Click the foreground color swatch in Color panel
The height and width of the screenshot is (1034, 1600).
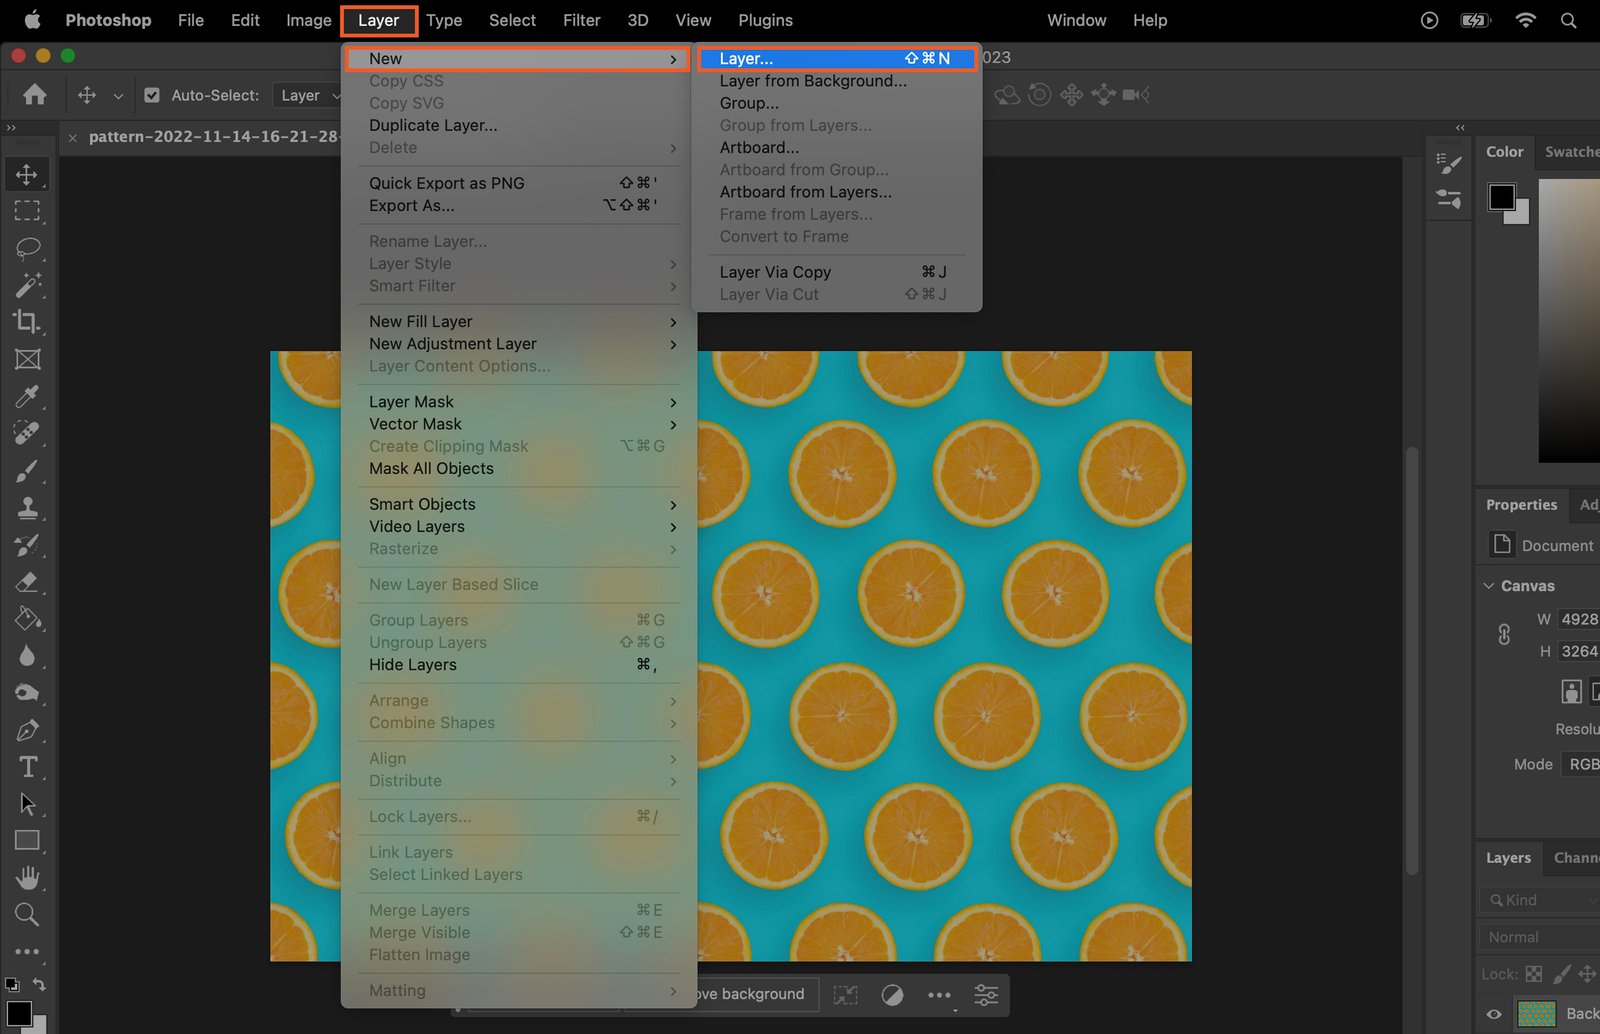click(x=1501, y=197)
